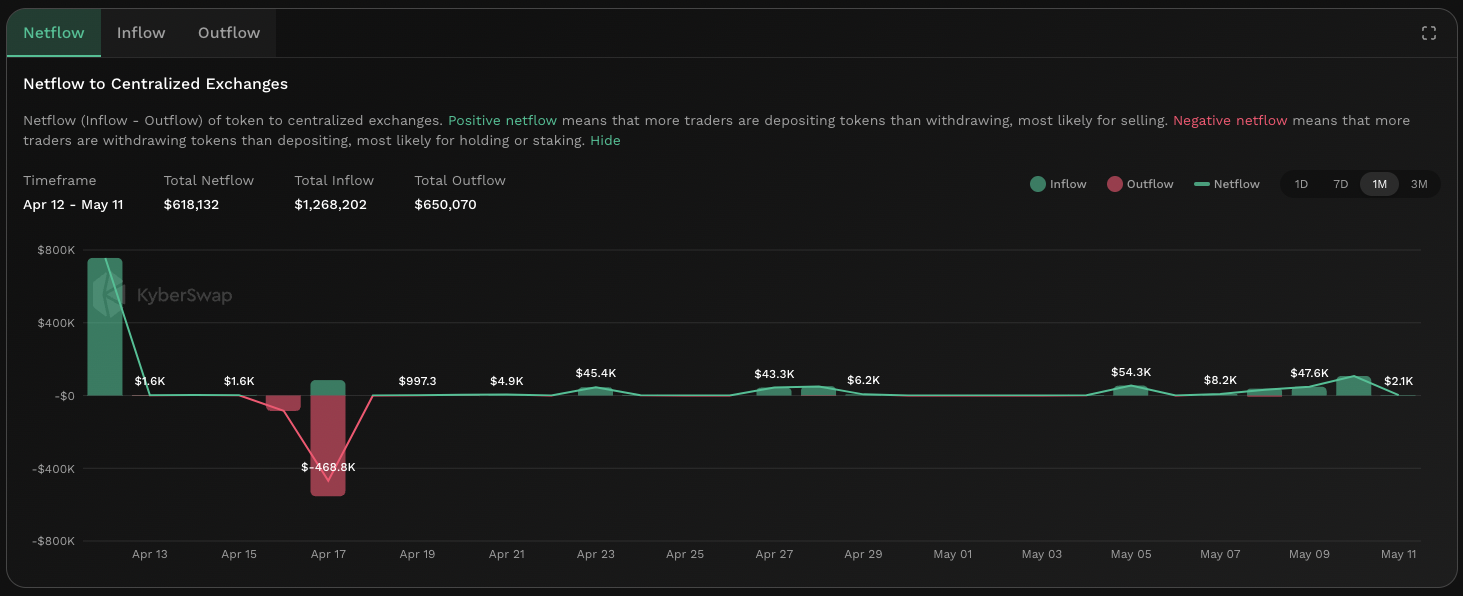The image size is (1463, 596).
Task: Click the $54.3K data point label
Action: (x=1131, y=372)
